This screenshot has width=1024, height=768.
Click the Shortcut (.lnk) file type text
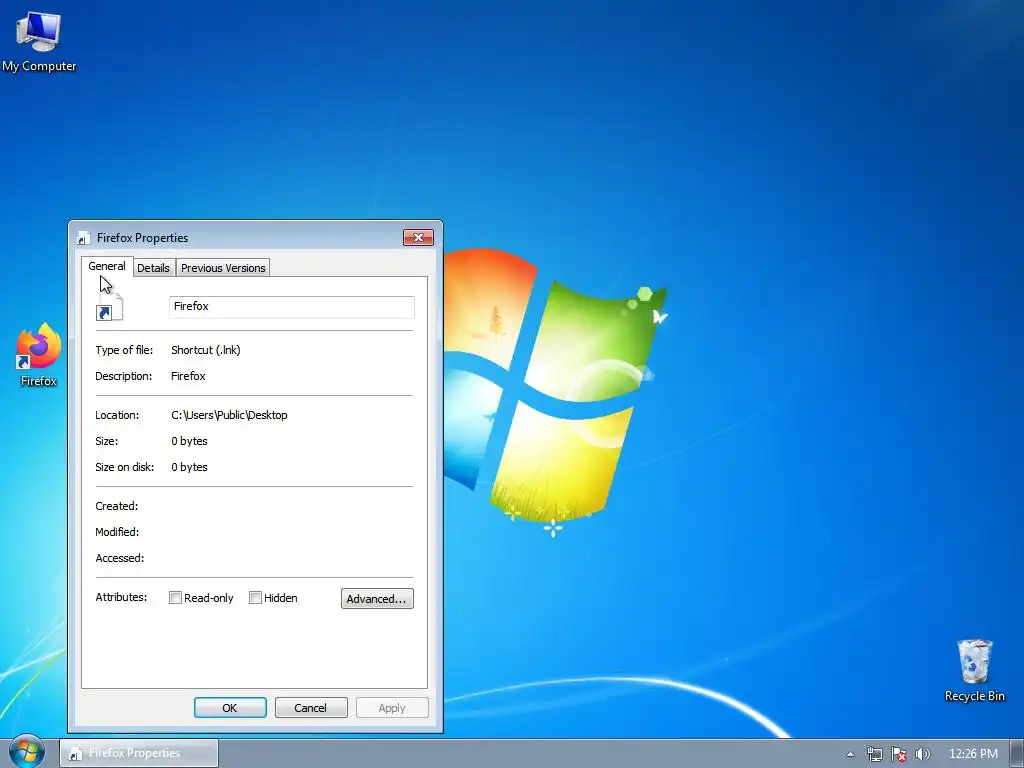206,350
